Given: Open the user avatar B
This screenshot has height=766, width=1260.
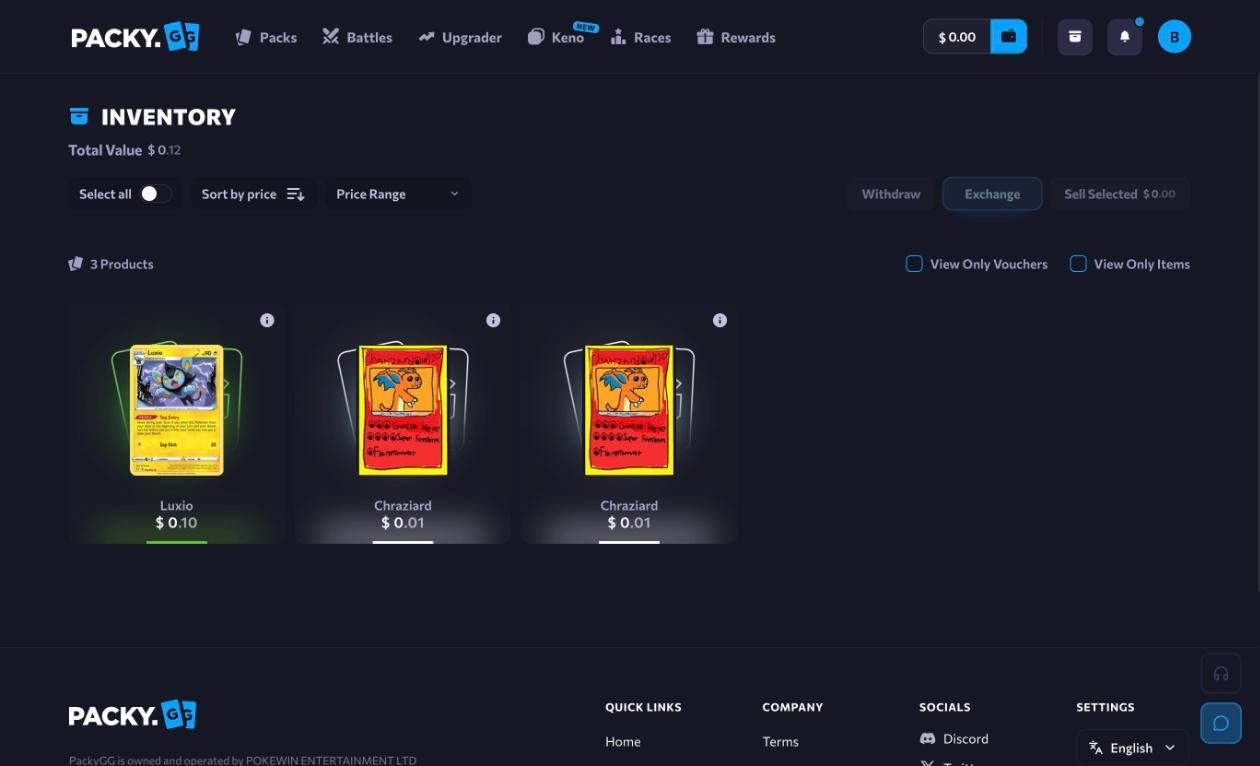Looking at the screenshot, I should pyautogui.click(x=1174, y=37).
